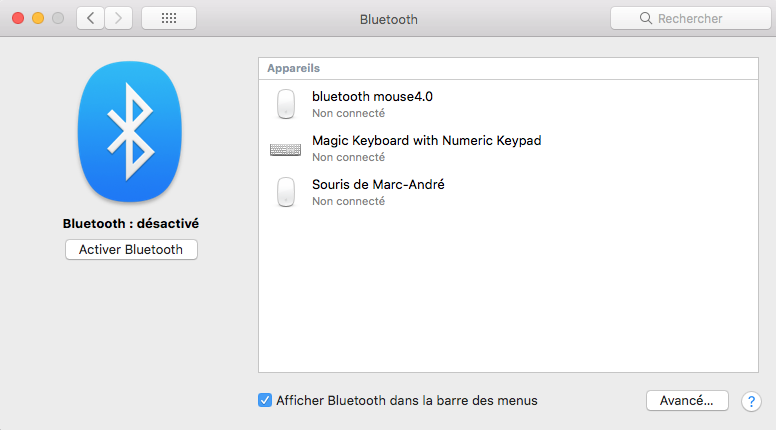
Task: Click the Magic Keyboard device icon
Action: pos(286,149)
